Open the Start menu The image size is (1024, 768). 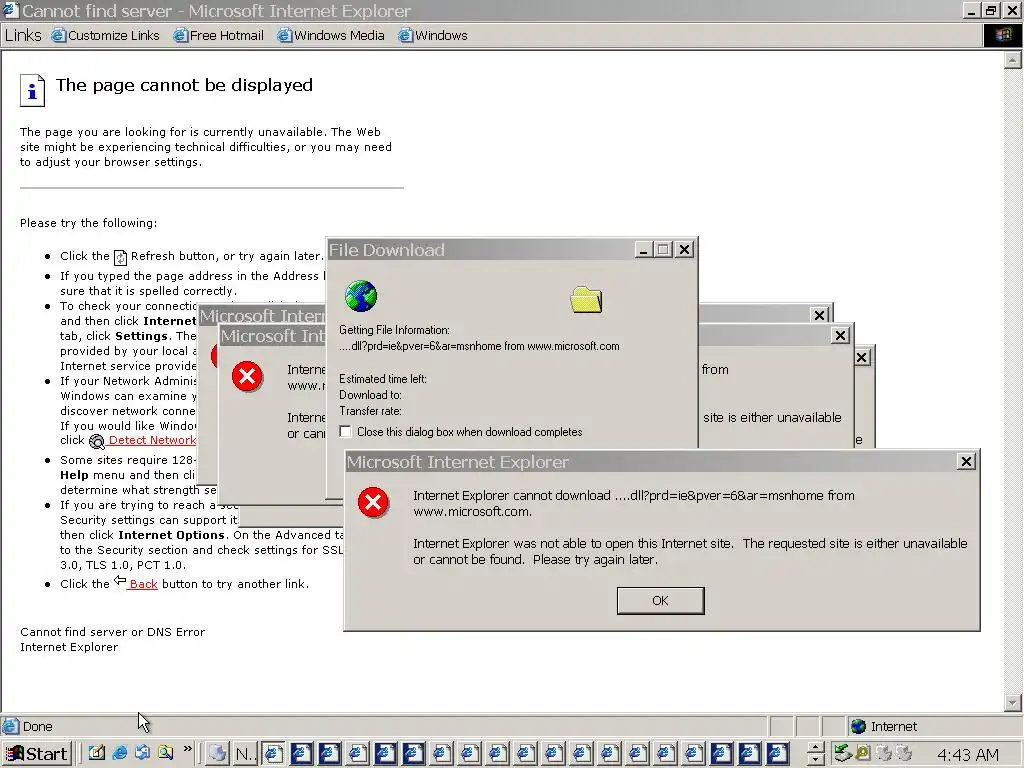coord(37,754)
